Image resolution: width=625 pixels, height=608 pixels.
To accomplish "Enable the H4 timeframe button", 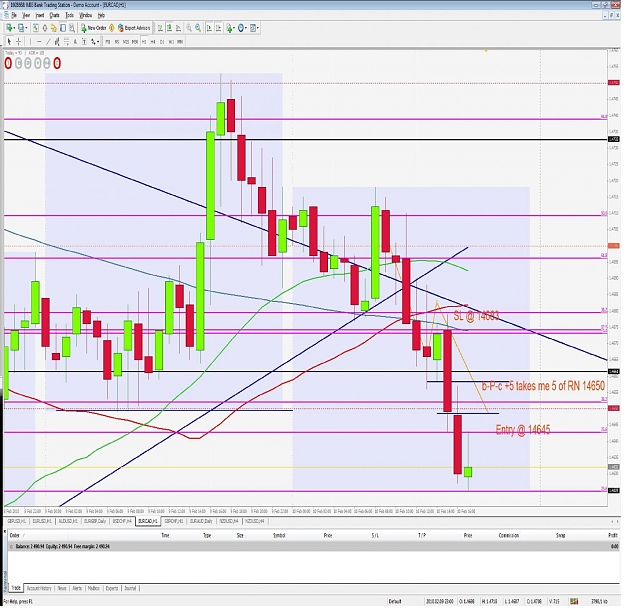I will point(153,41).
